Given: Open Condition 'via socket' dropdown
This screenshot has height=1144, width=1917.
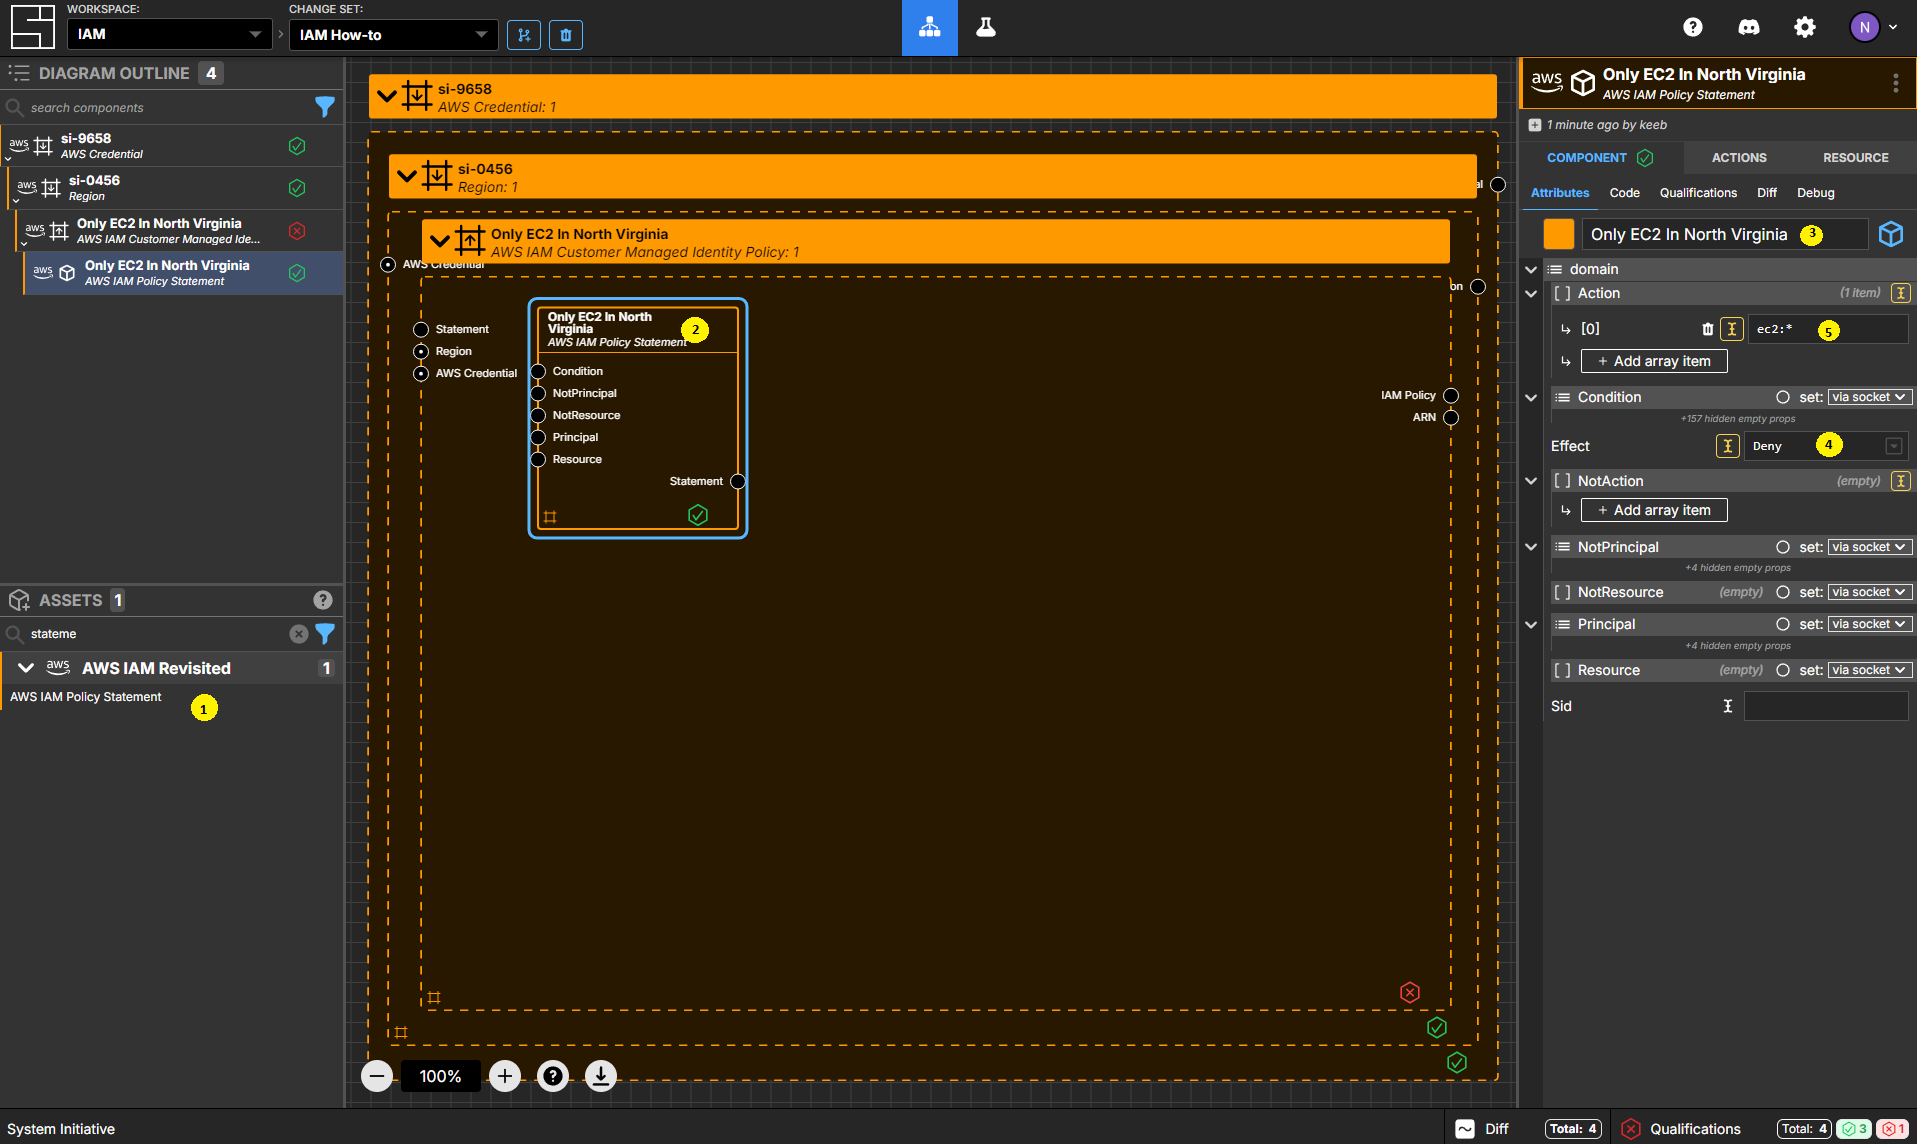Looking at the screenshot, I should (x=1869, y=397).
